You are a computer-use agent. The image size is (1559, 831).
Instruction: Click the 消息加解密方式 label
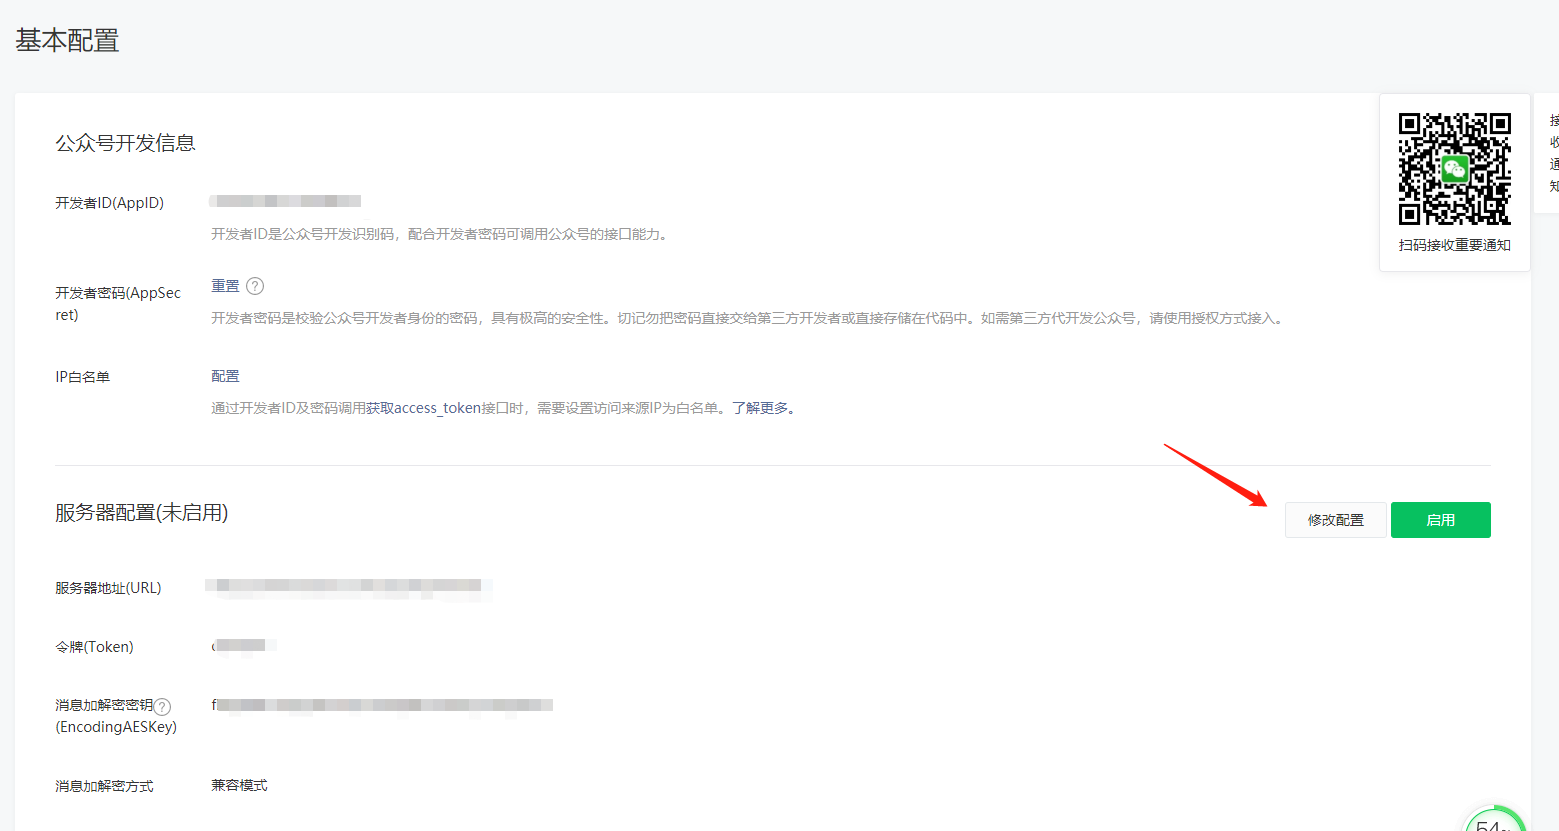(104, 786)
